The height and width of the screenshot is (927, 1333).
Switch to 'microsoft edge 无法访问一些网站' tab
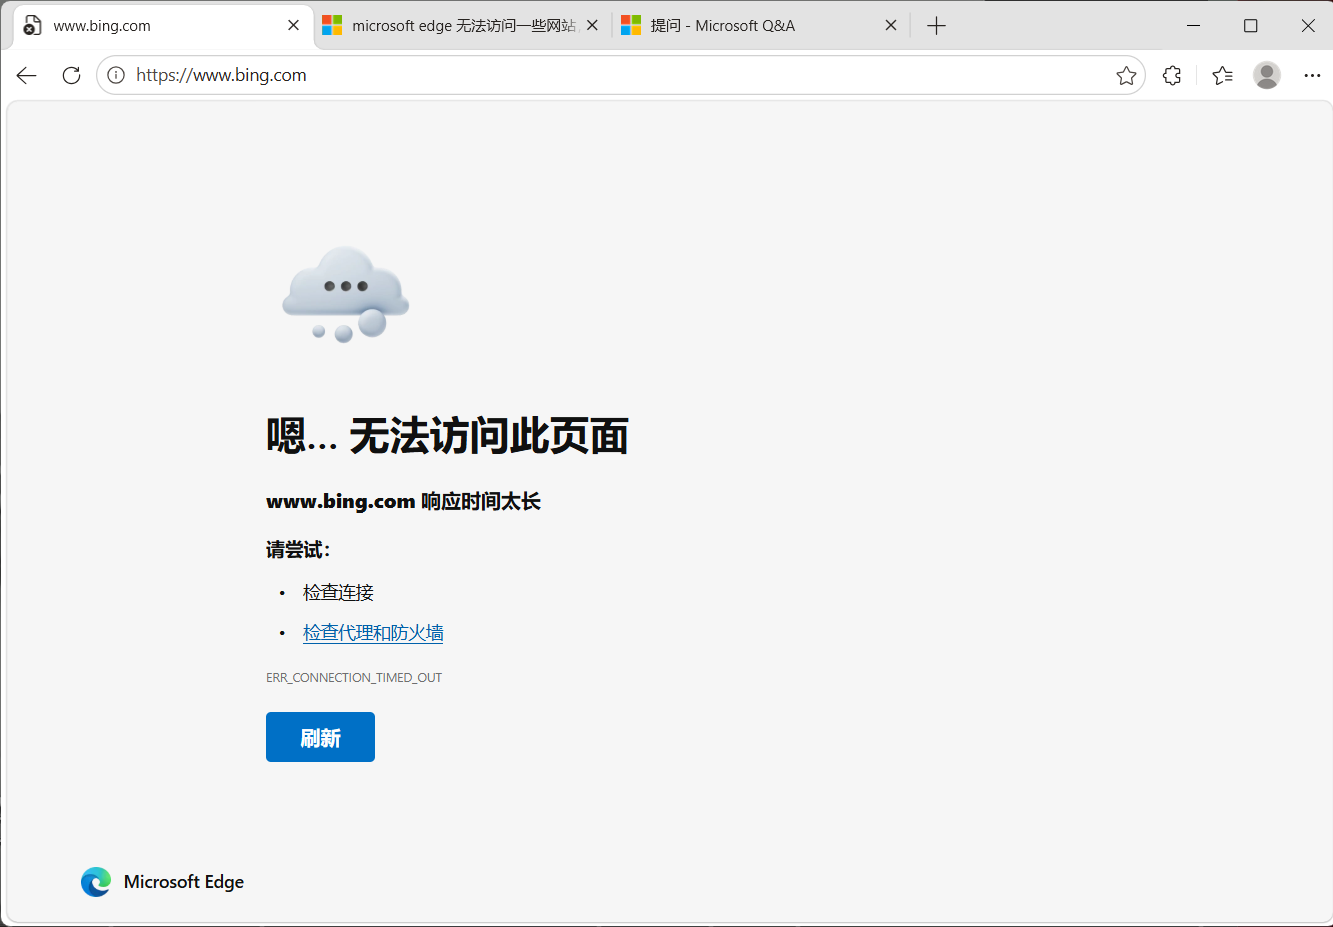coord(463,26)
